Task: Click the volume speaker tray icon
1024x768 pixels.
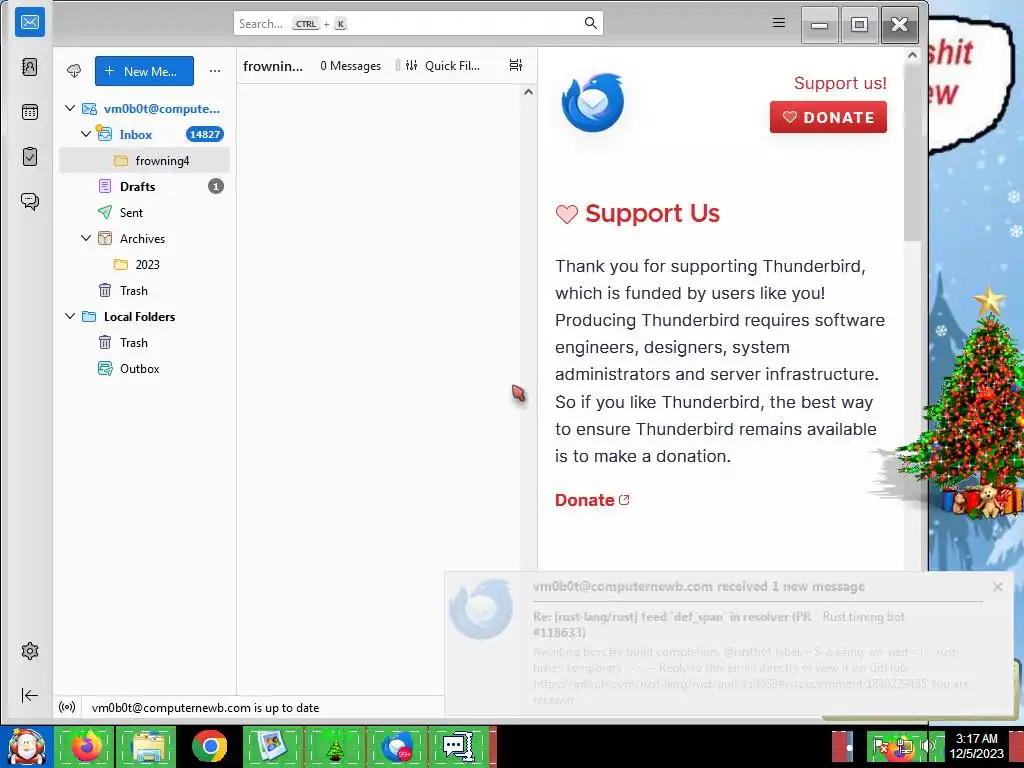Action: click(927, 746)
